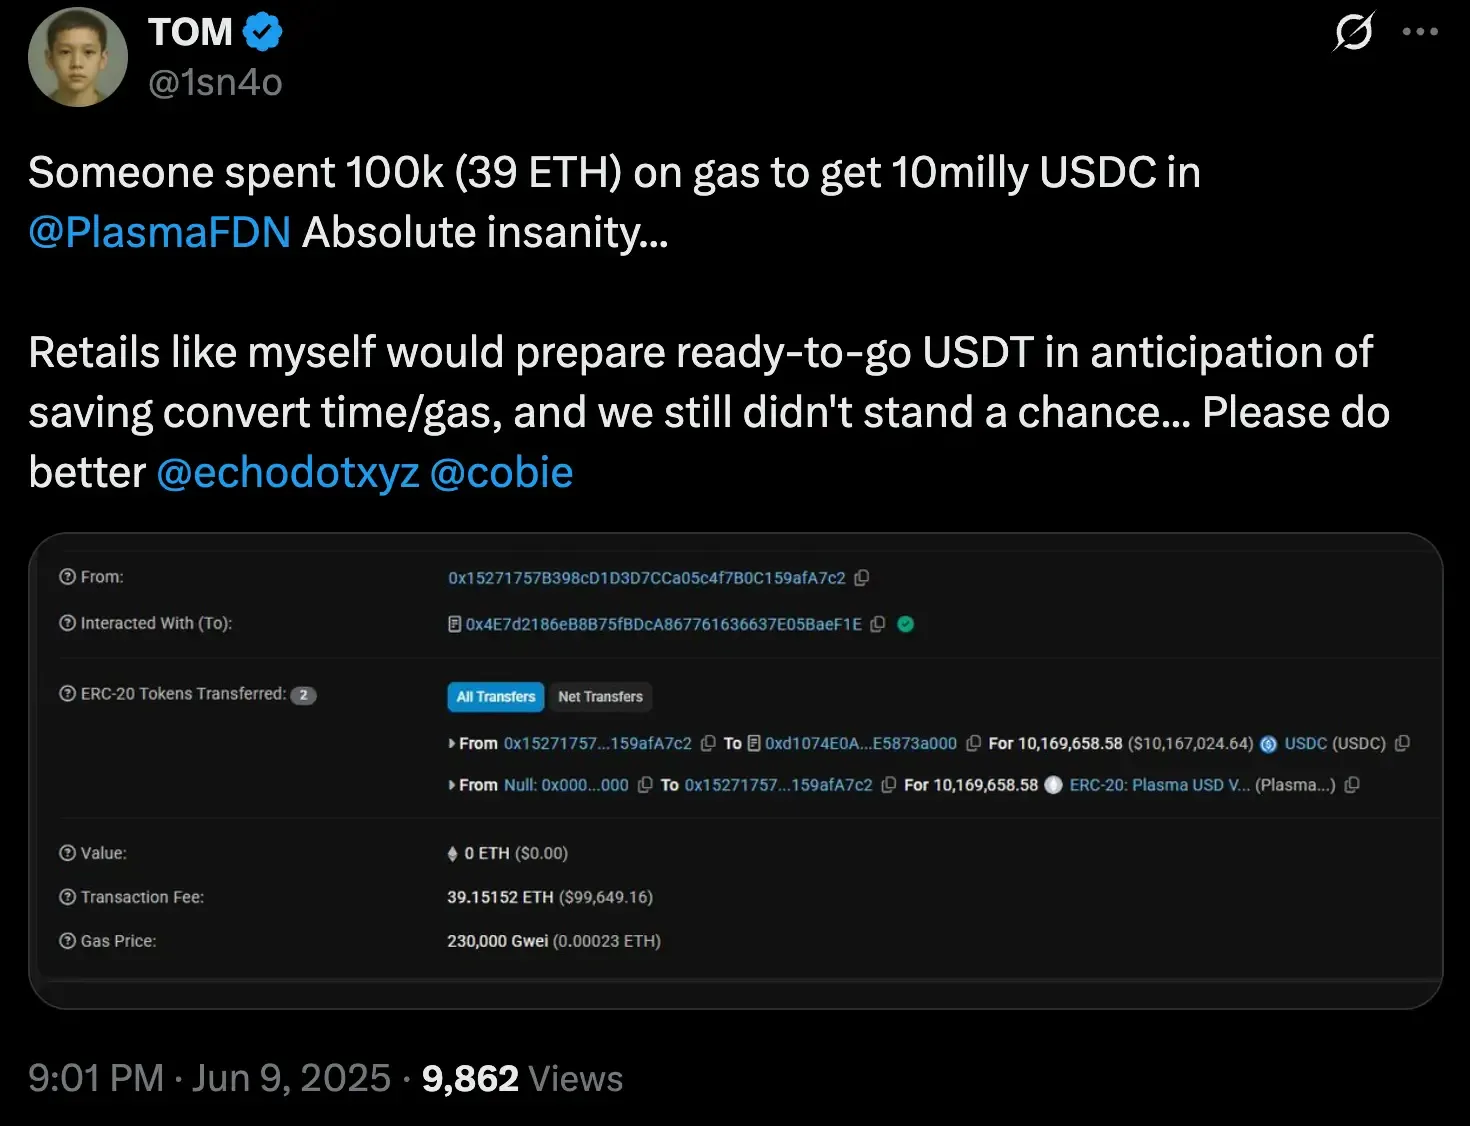This screenshot has width=1470, height=1126.
Task: Open the @echodotxyz mention link
Action: point(288,473)
